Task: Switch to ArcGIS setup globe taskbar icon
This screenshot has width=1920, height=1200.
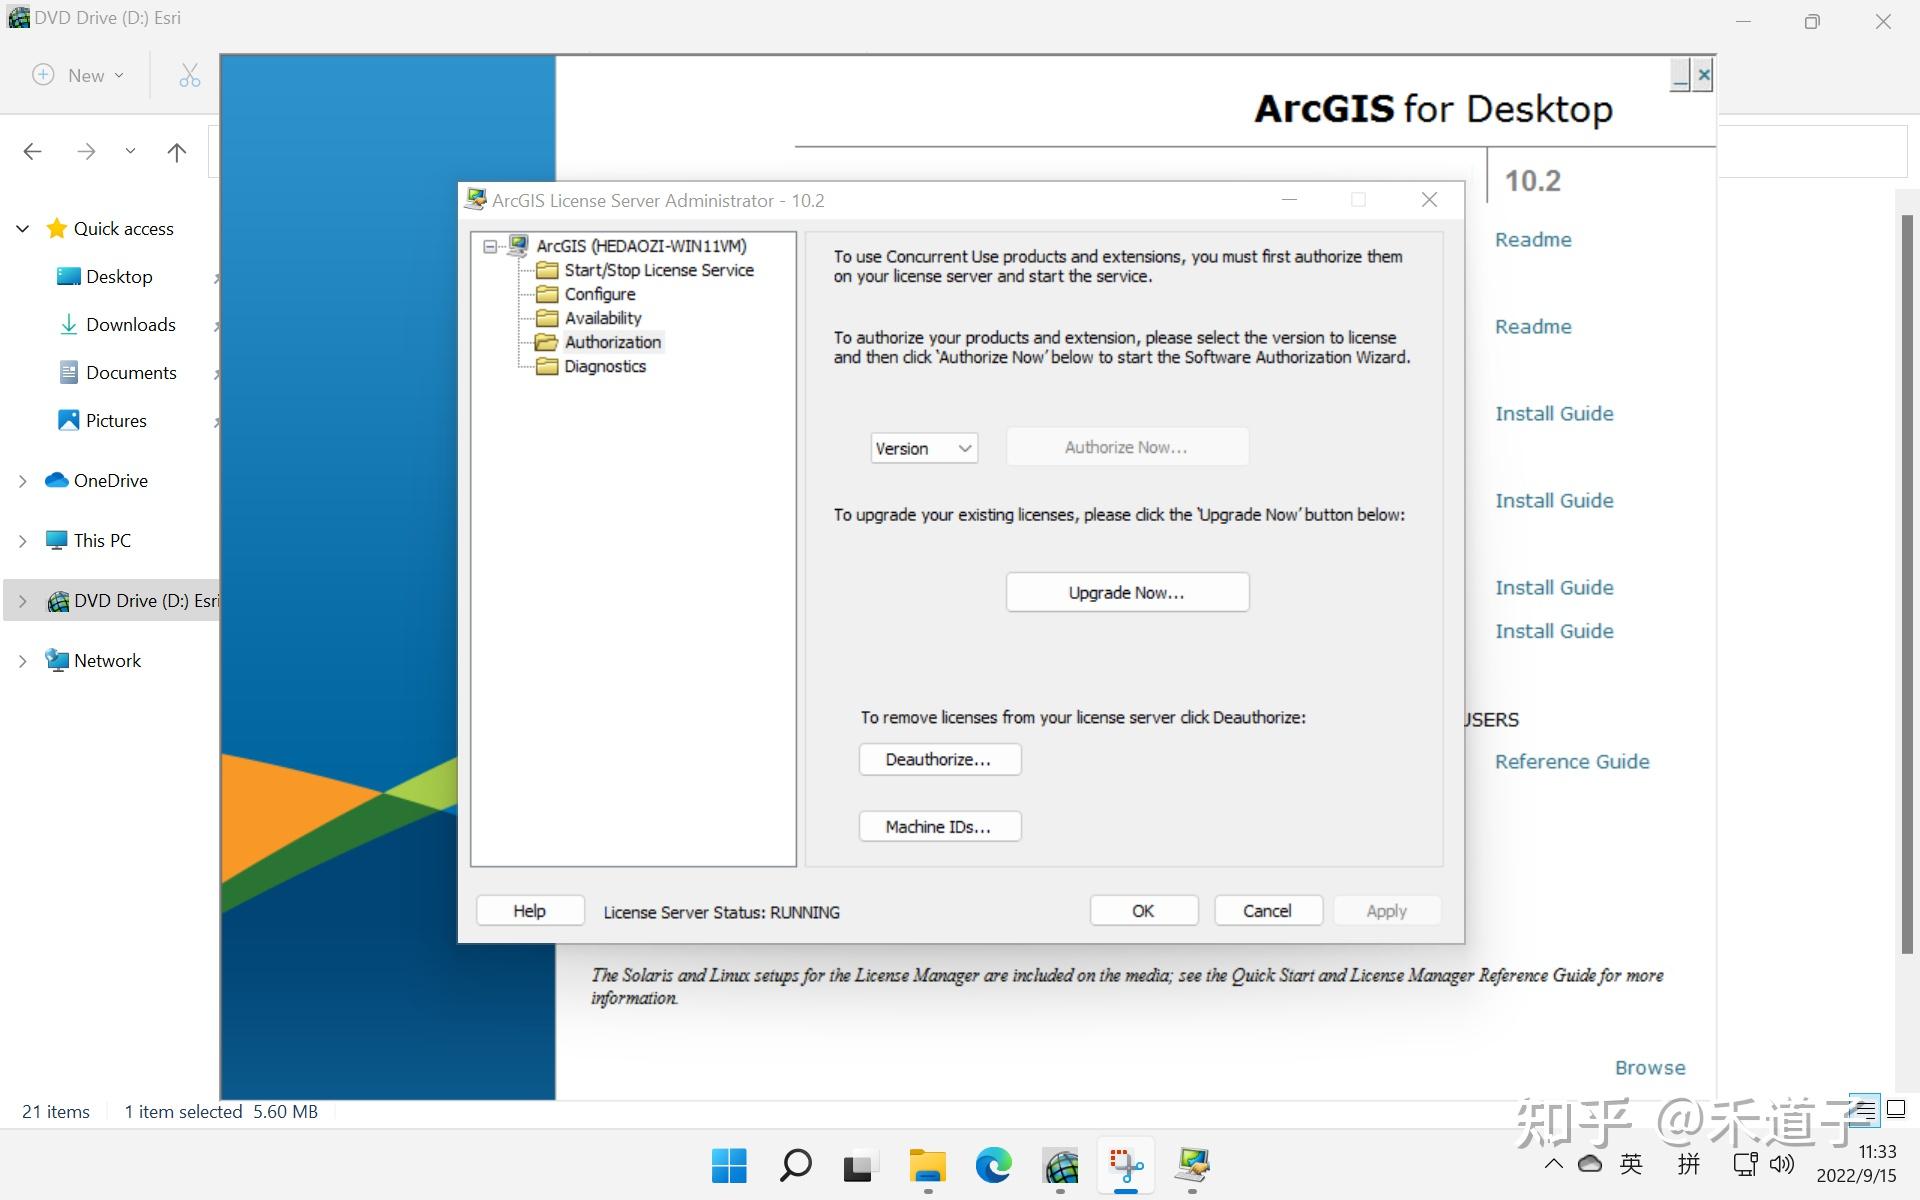Action: (1060, 1165)
